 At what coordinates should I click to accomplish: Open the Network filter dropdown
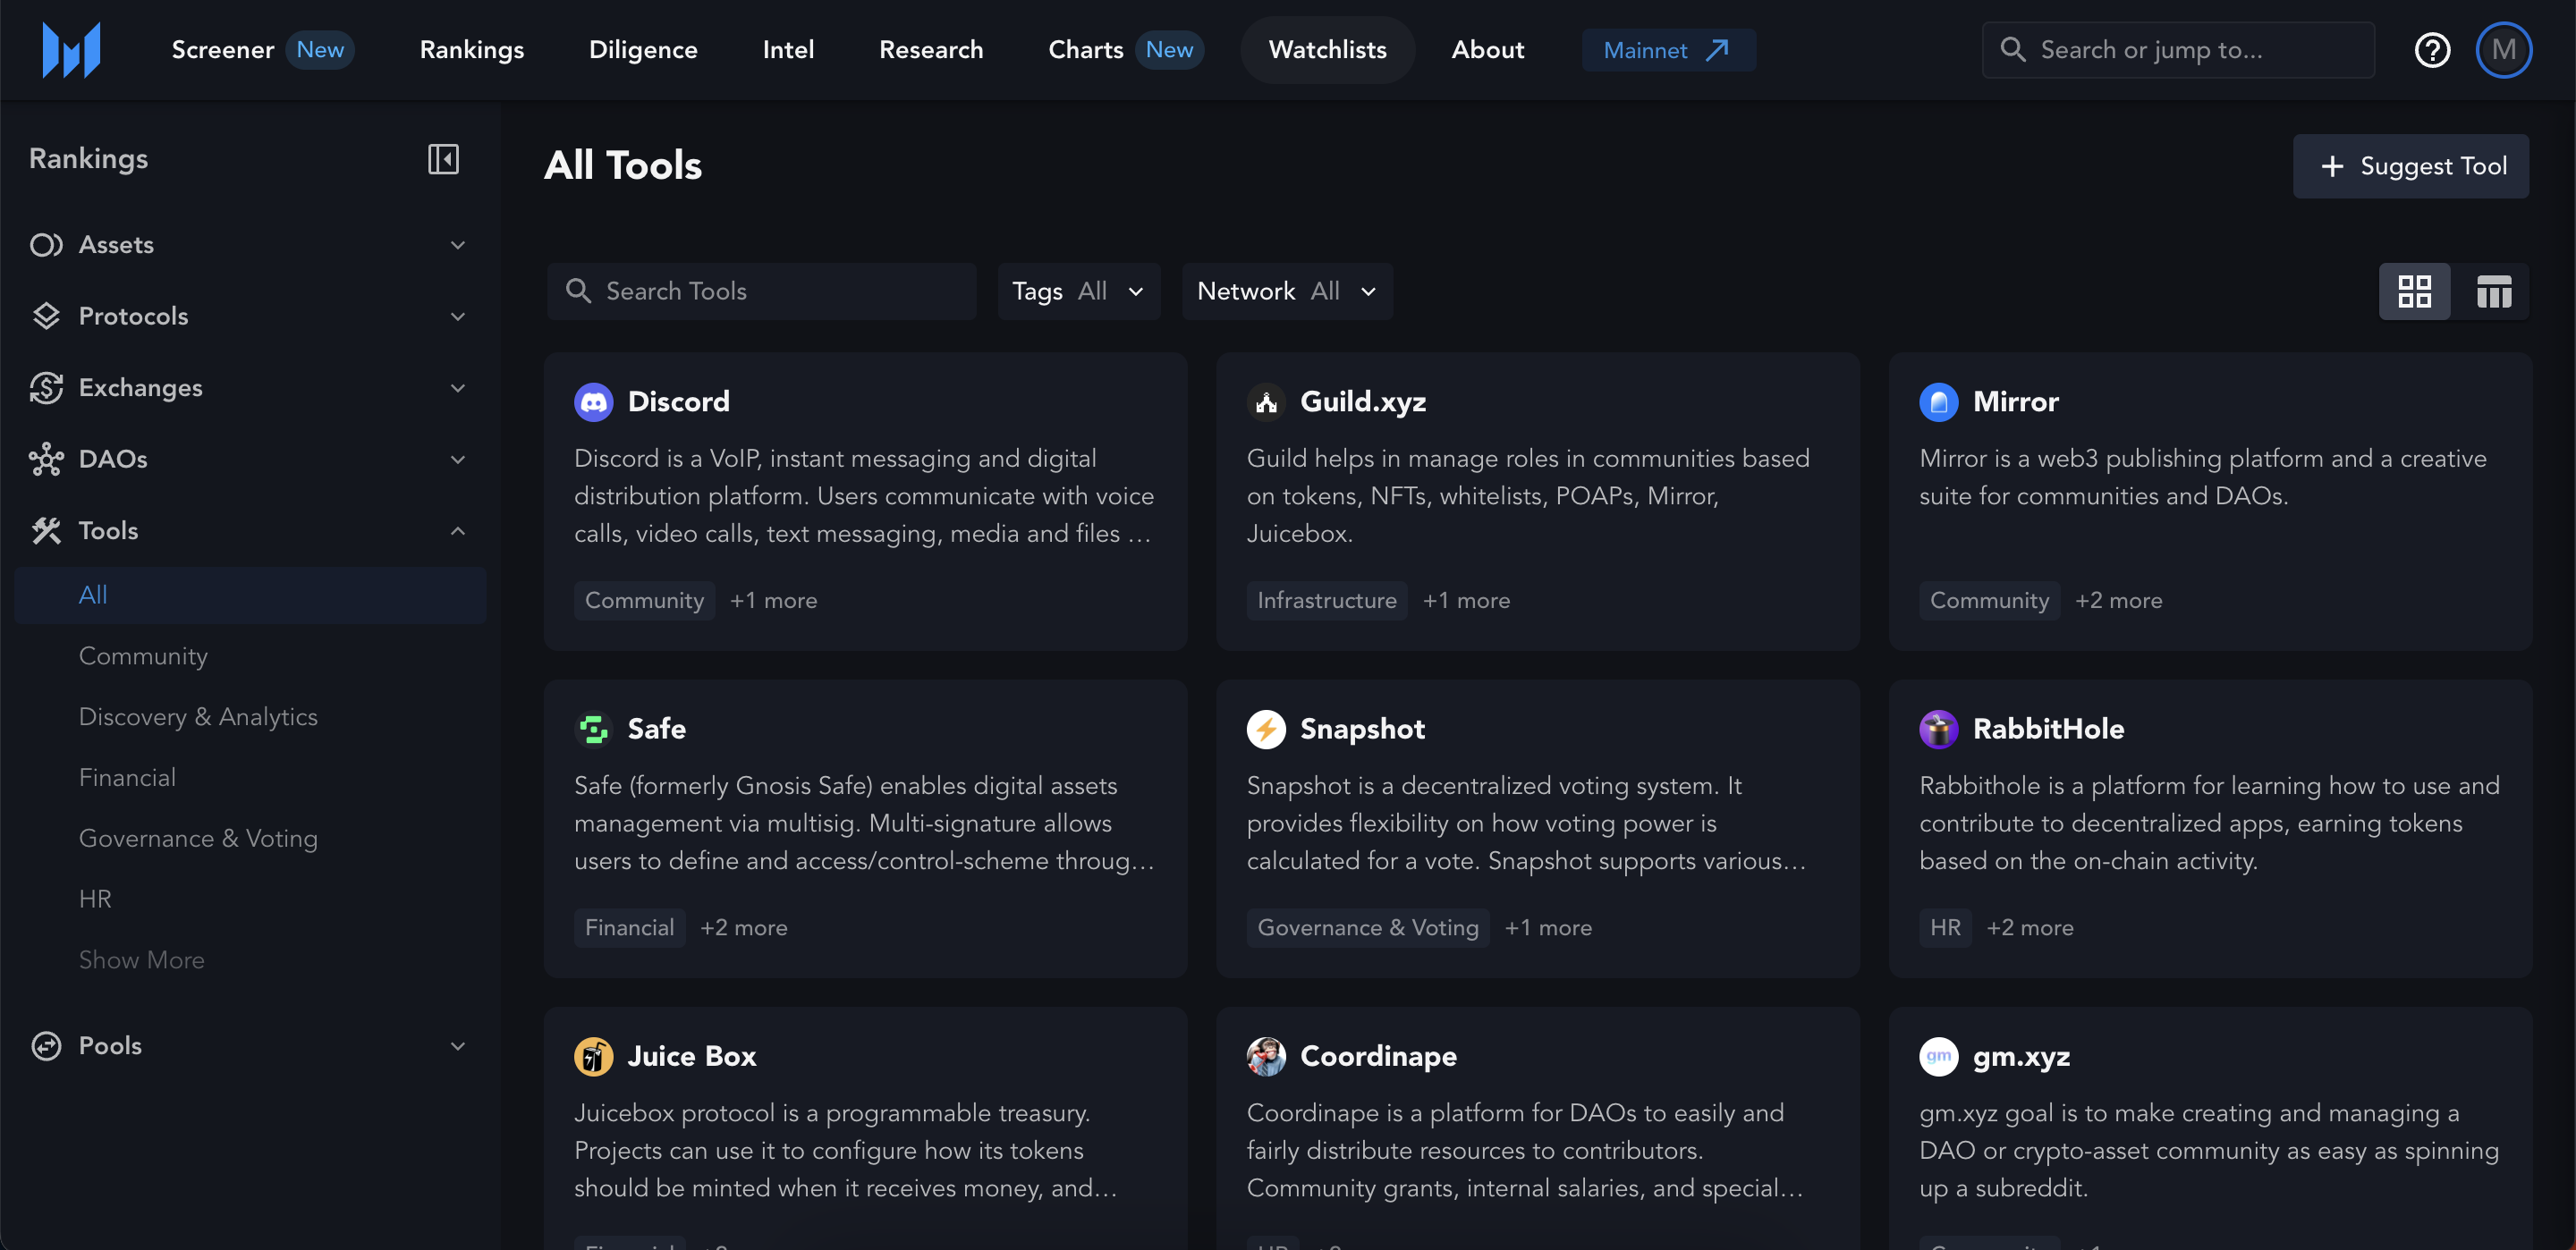click(x=1286, y=291)
